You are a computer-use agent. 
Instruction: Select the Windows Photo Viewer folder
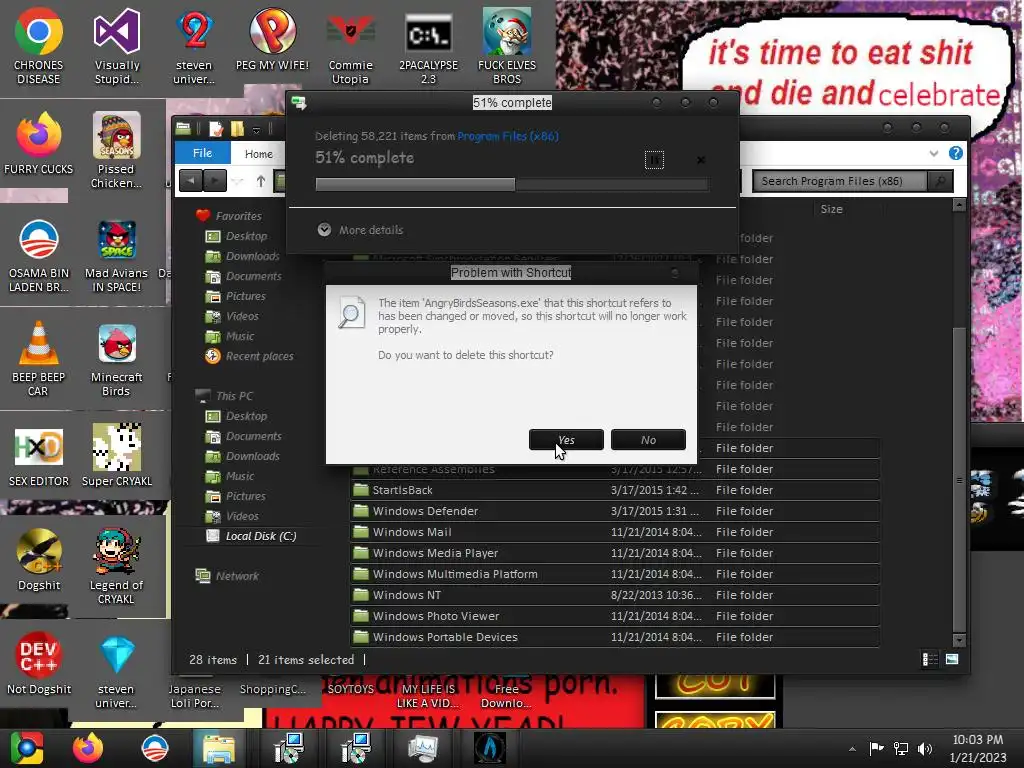click(x=615, y=616)
